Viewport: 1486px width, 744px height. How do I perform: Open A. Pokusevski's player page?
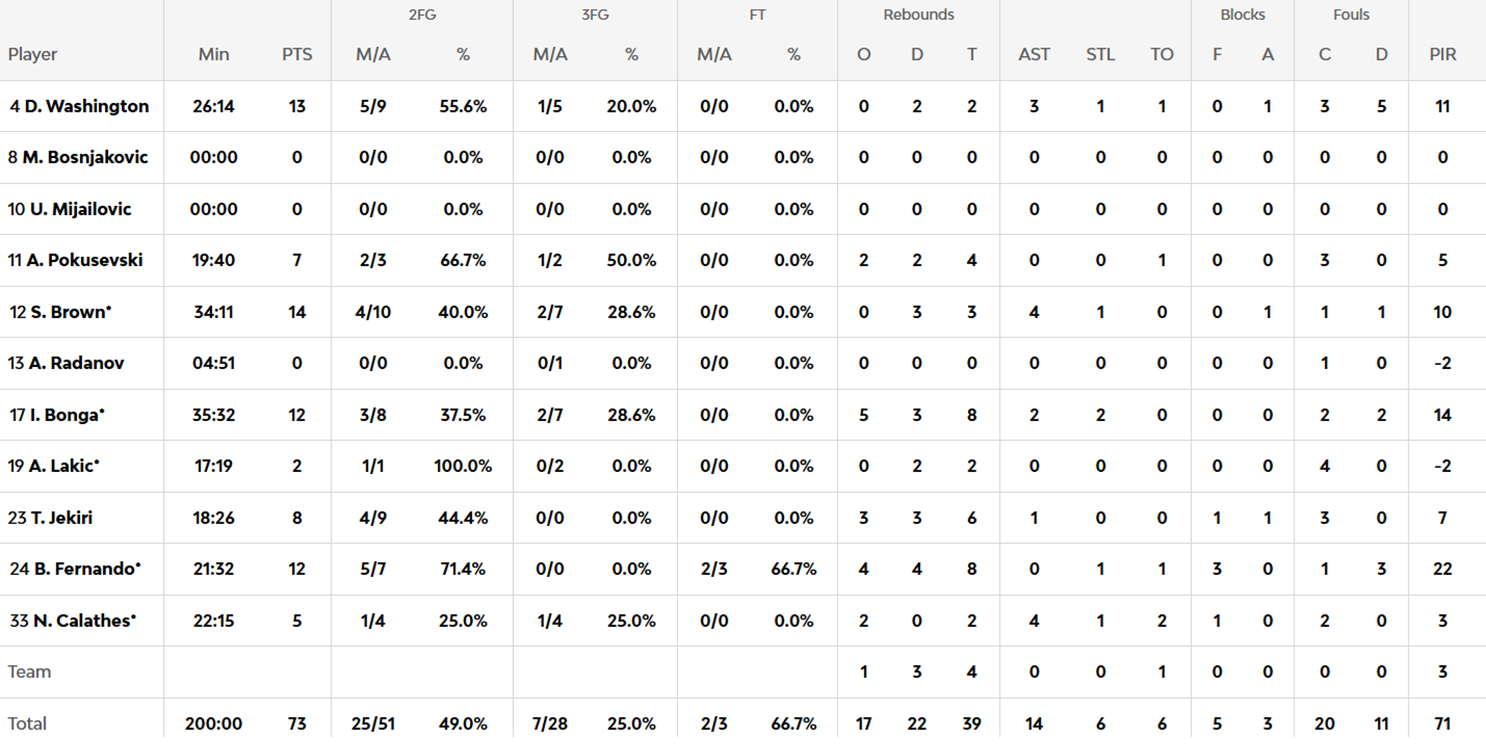(85, 260)
